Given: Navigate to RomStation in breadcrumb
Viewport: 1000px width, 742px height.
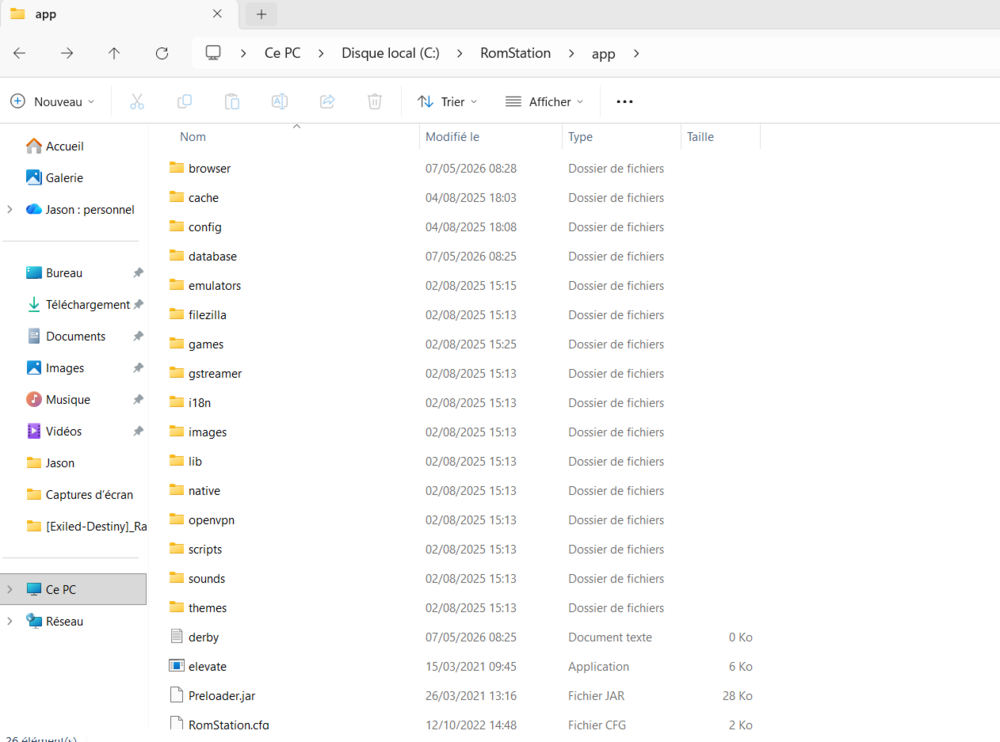Looking at the screenshot, I should [515, 53].
